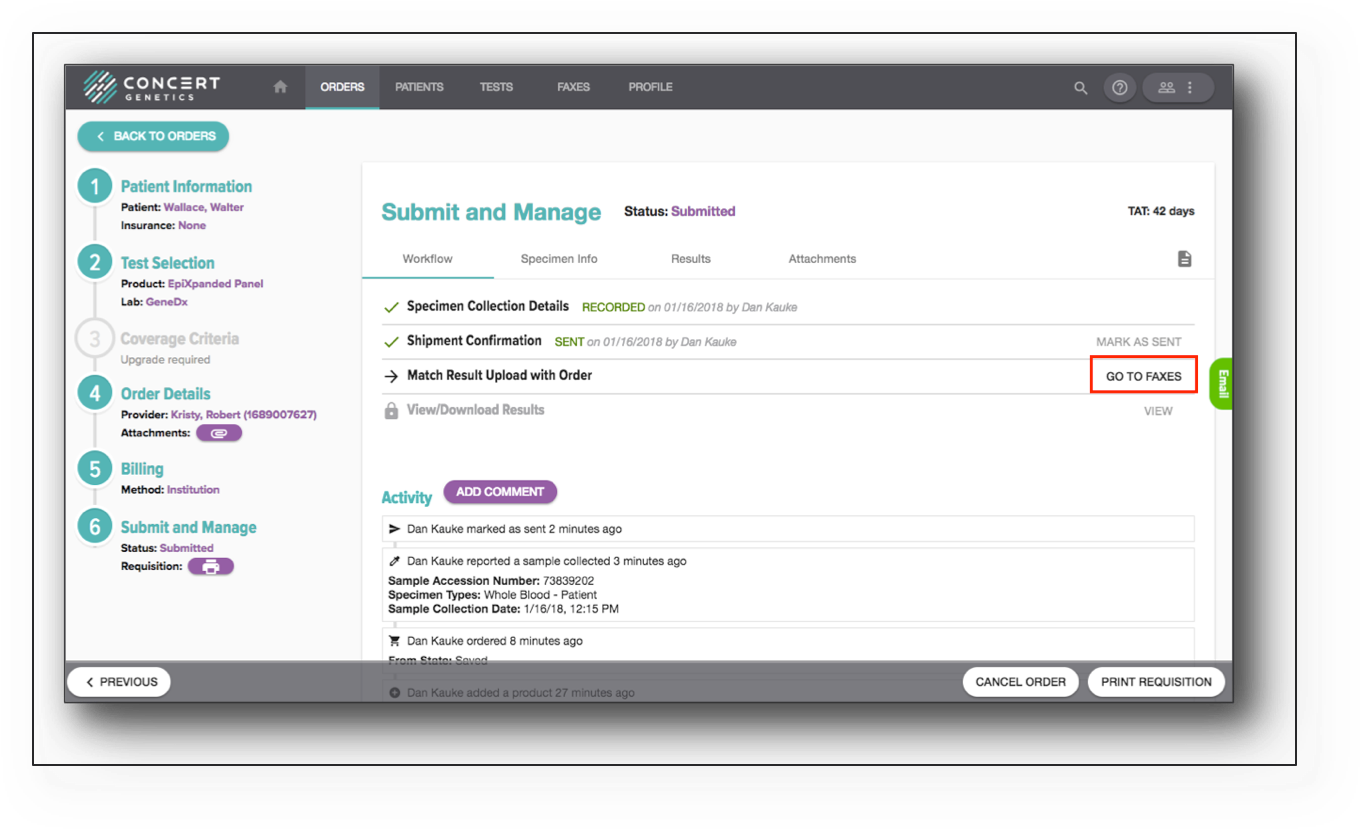Switch to the Results tab
The image size is (1362, 831).
pos(690,258)
